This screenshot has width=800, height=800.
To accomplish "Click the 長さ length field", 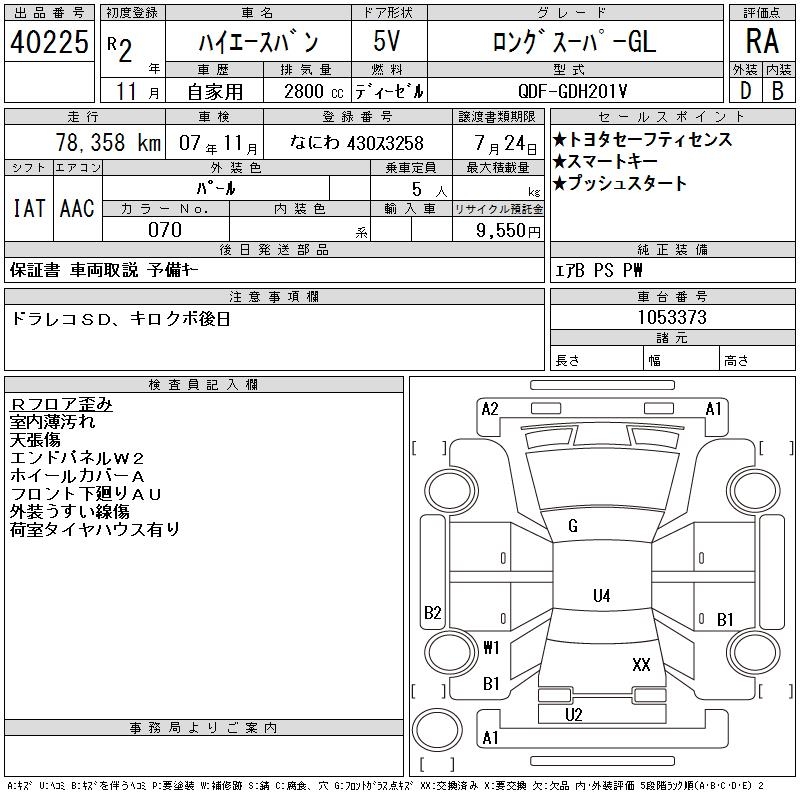I will coord(596,360).
